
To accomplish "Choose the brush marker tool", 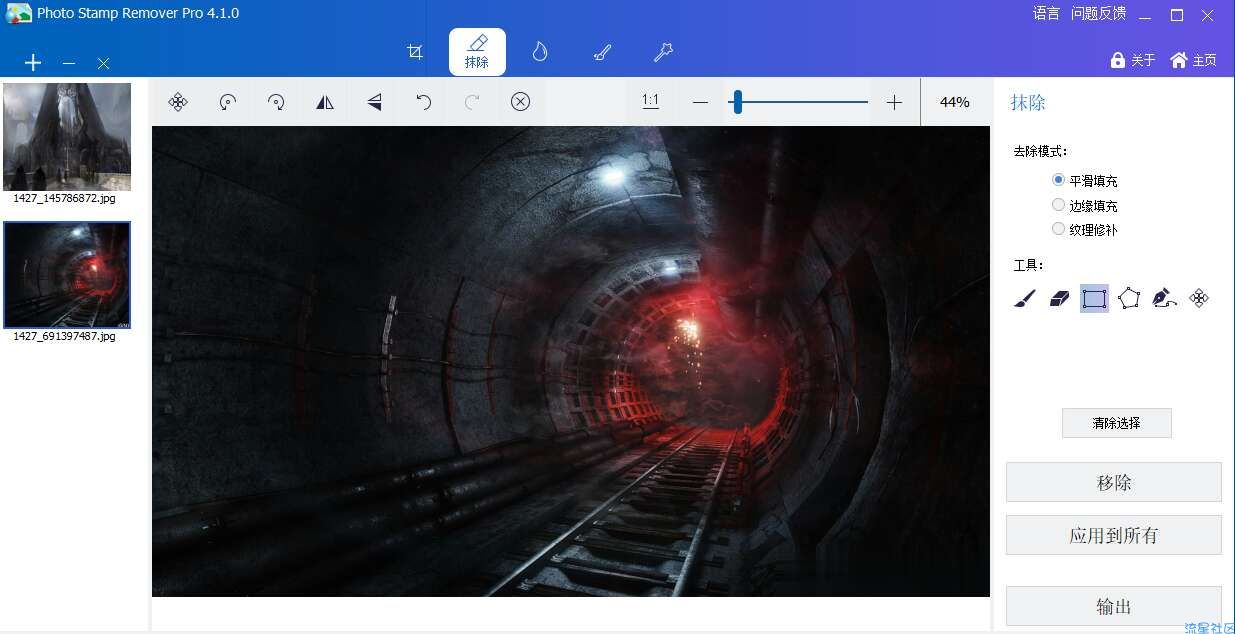I will point(1025,298).
